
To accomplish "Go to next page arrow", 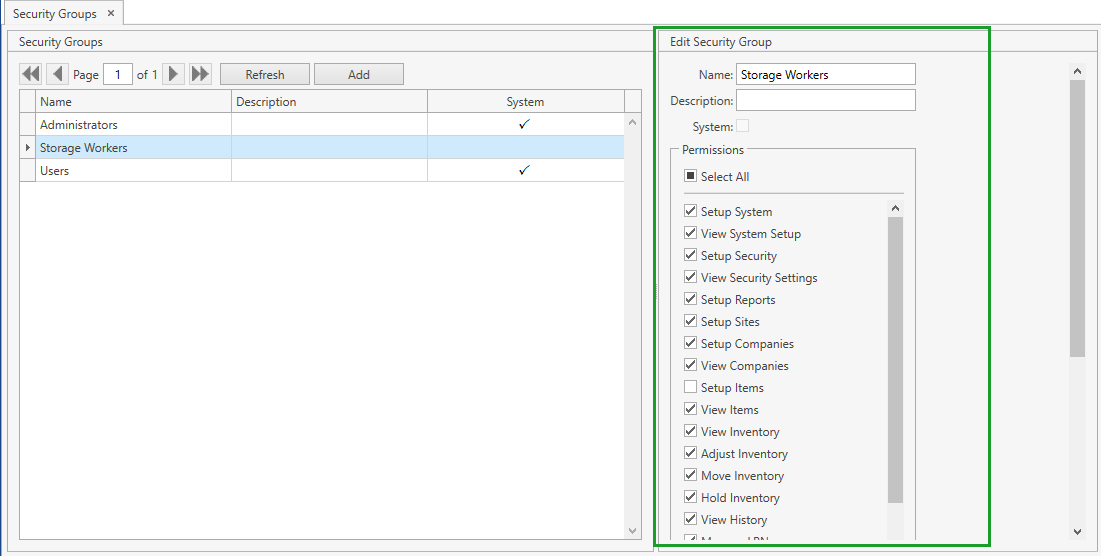I will tap(174, 74).
